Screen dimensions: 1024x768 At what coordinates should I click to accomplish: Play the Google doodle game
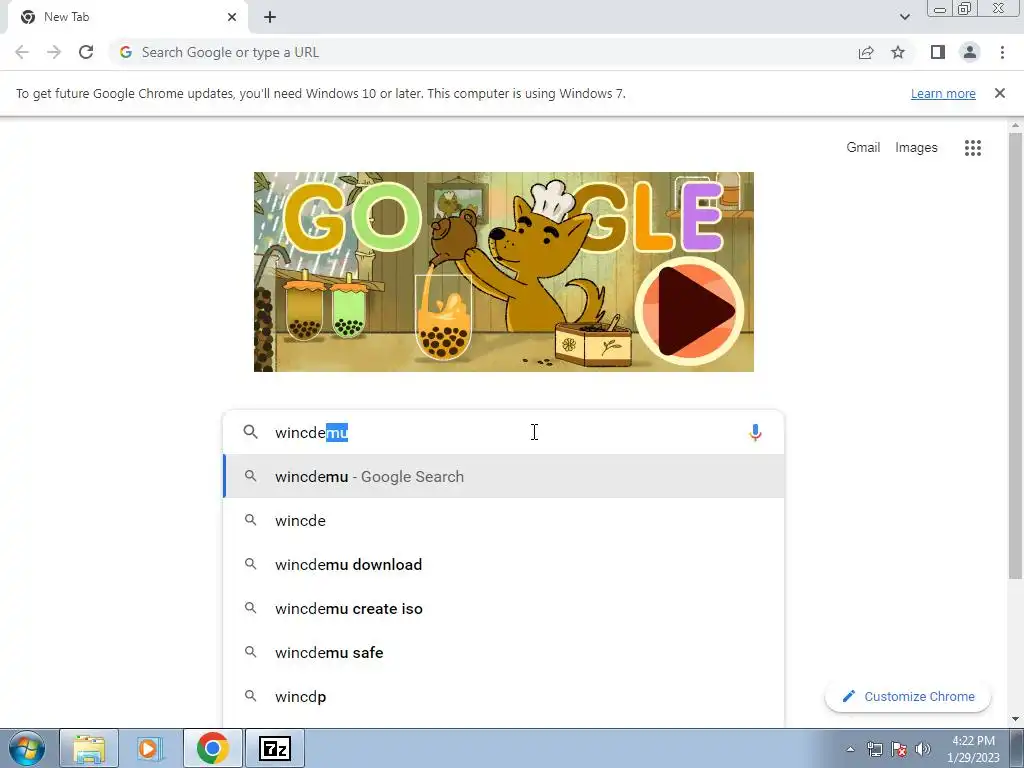click(x=690, y=311)
